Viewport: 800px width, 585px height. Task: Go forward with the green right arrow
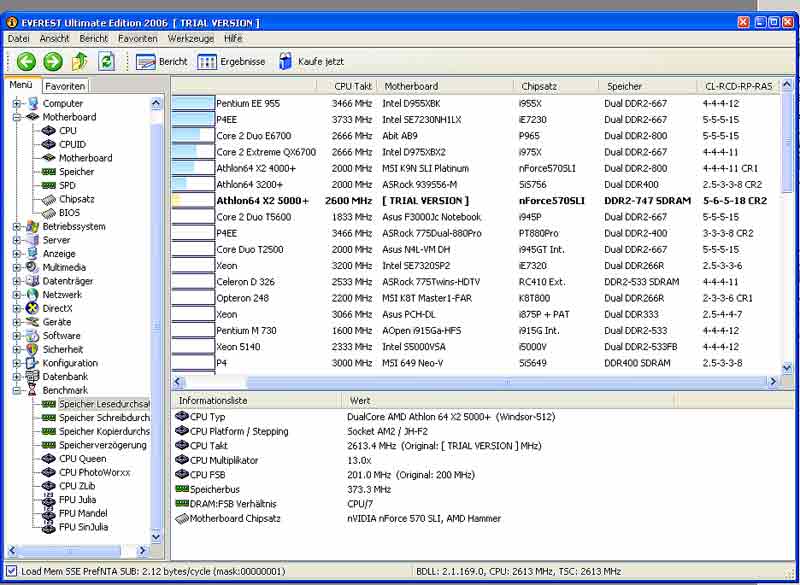pyautogui.click(x=53, y=62)
